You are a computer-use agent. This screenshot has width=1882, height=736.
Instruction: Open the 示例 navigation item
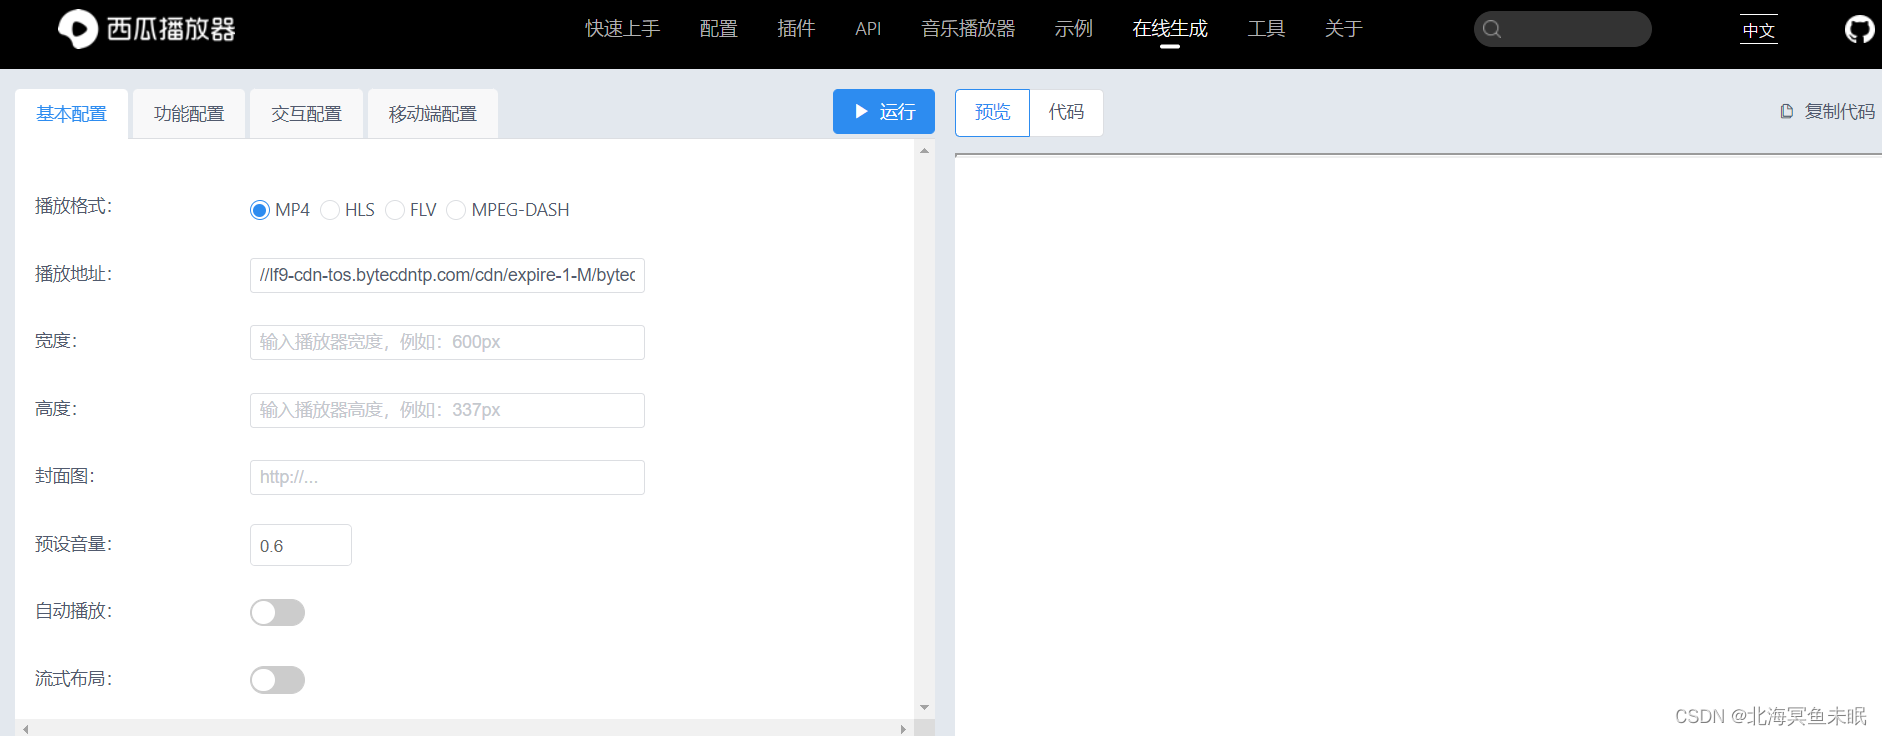[1074, 29]
